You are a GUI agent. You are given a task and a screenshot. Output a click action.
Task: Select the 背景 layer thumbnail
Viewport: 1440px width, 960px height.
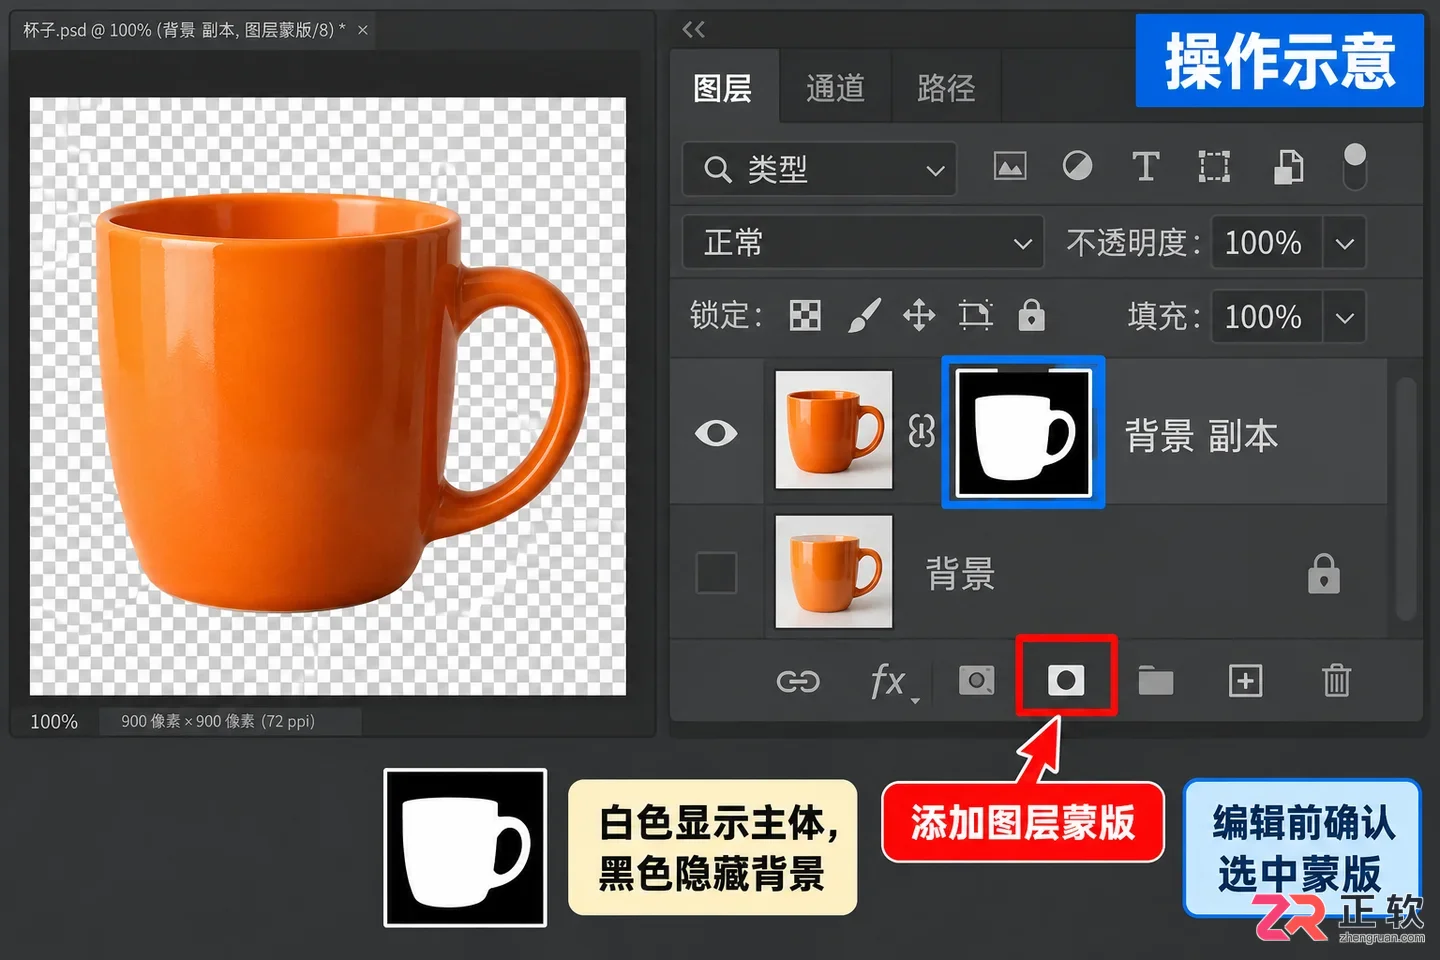click(x=834, y=571)
